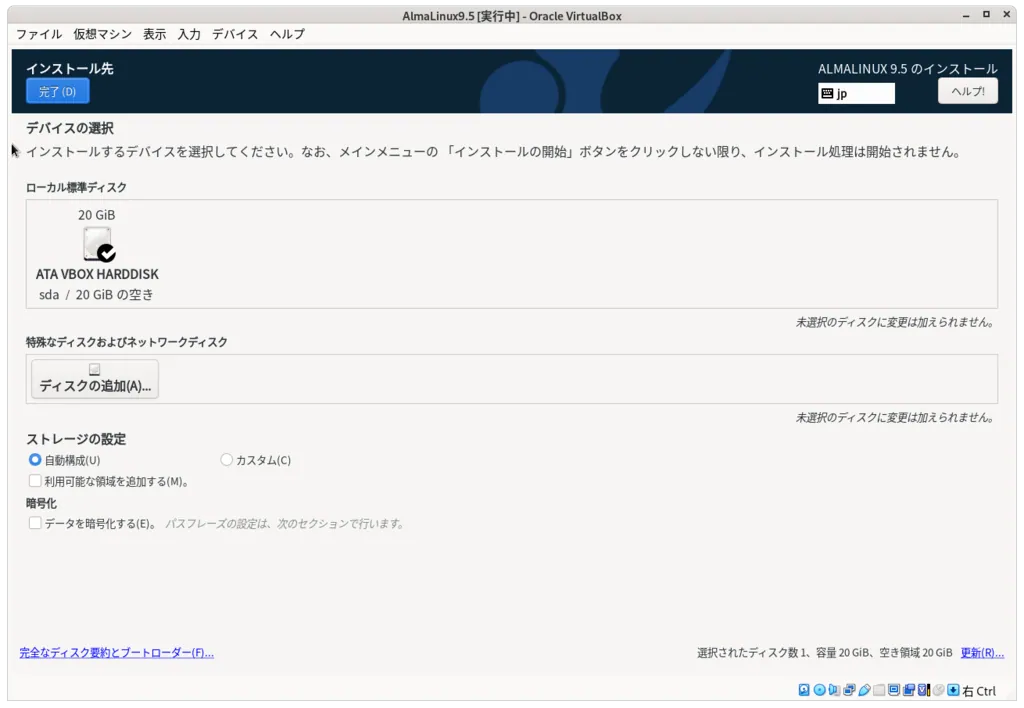Image resolution: width=1024 pixels, height=708 pixels.
Task: Click the audio status icon in VirtualBox
Action: pos(834,690)
